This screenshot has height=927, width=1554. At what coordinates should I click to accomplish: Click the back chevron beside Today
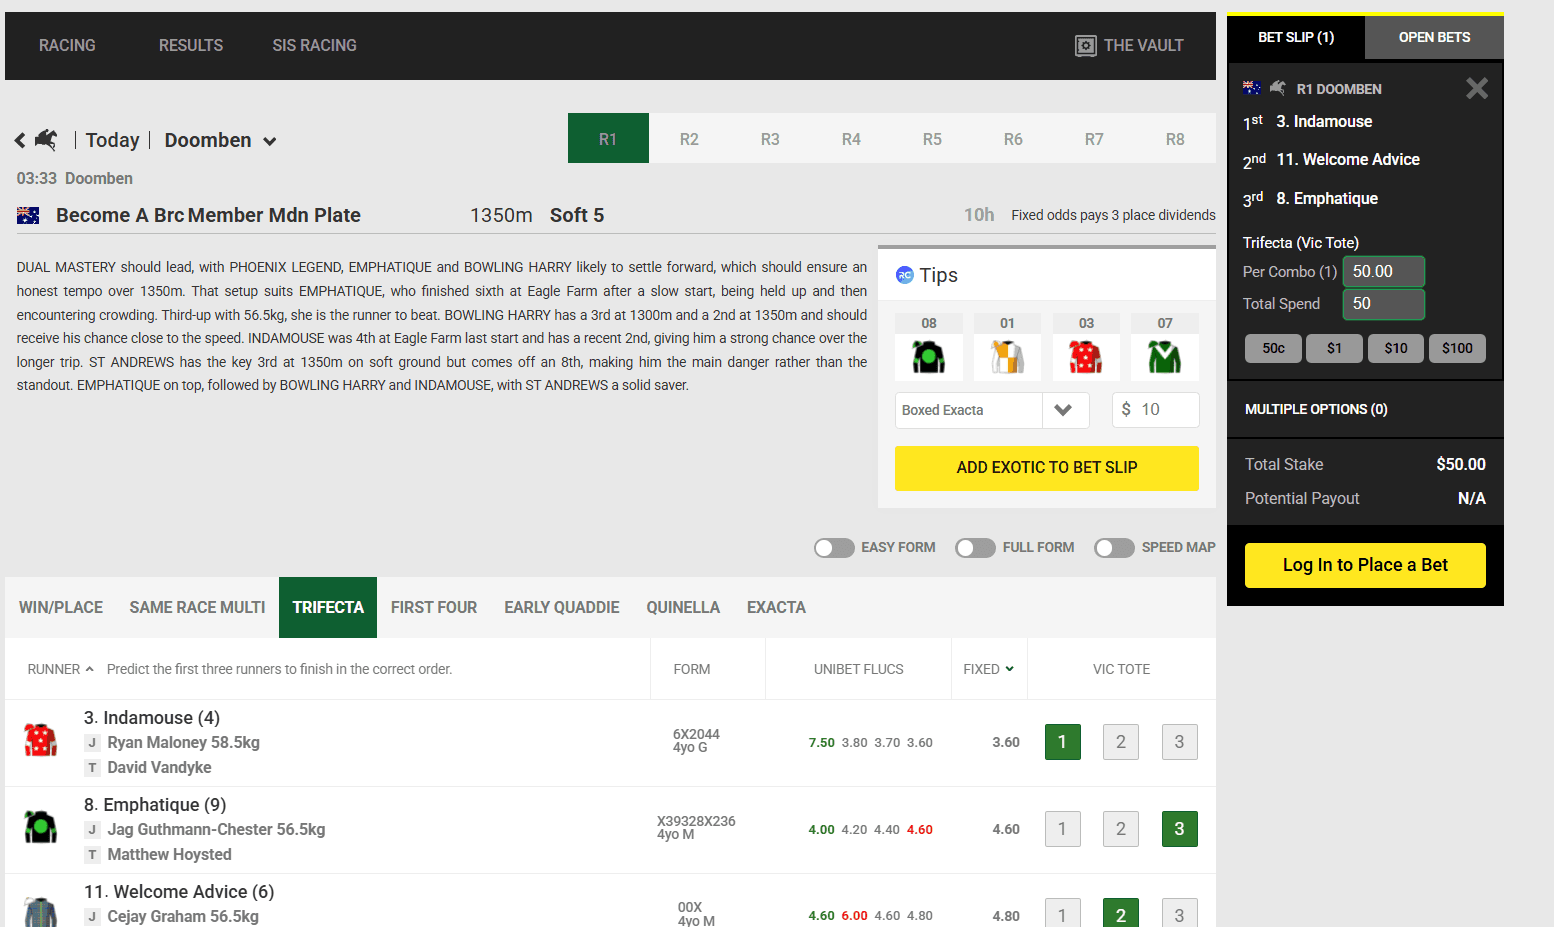(20, 141)
